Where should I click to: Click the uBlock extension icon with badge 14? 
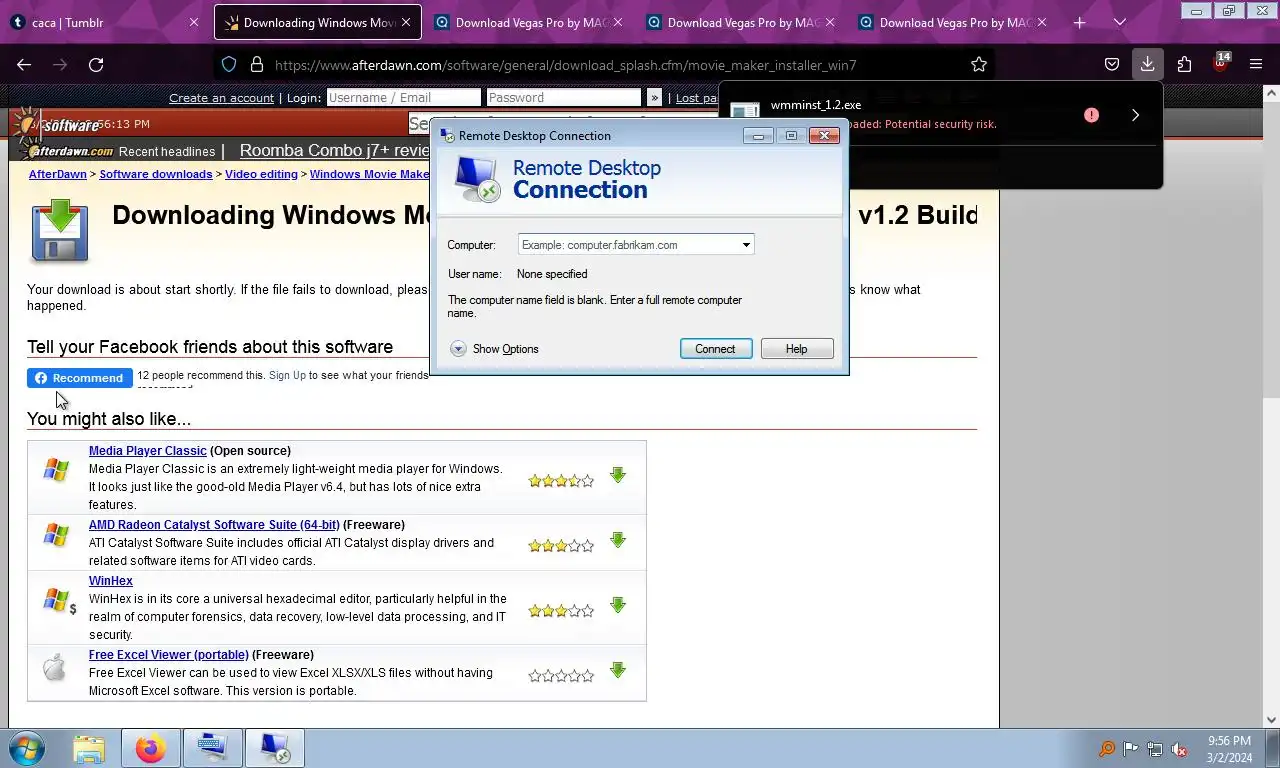[x=1220, y=63]
